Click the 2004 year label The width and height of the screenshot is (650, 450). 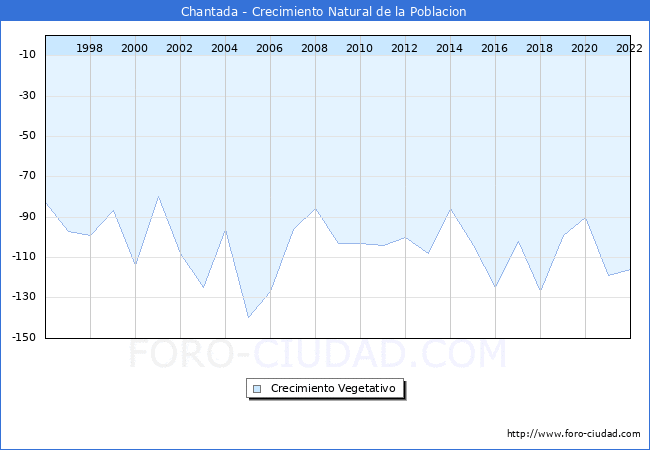(x=224, y=48)
